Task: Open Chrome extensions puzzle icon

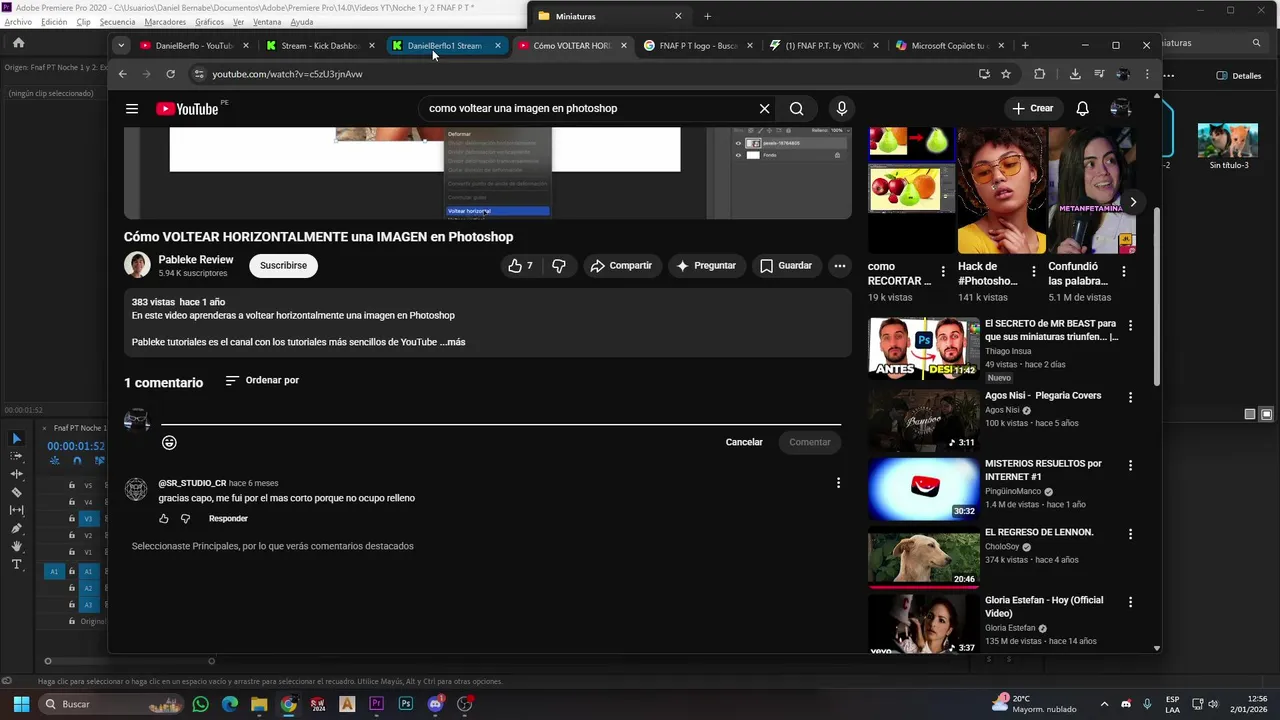Action: [x=1039, y=74]
